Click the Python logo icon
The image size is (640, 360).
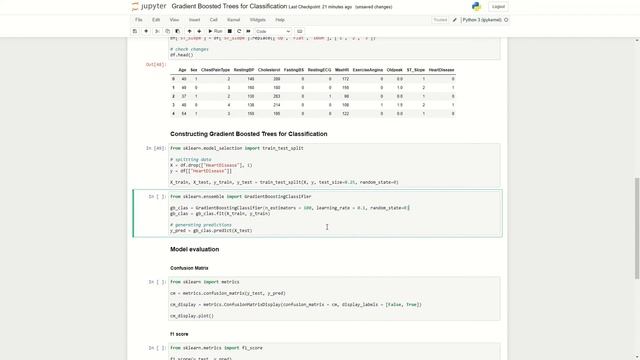(x=476, y=7)
